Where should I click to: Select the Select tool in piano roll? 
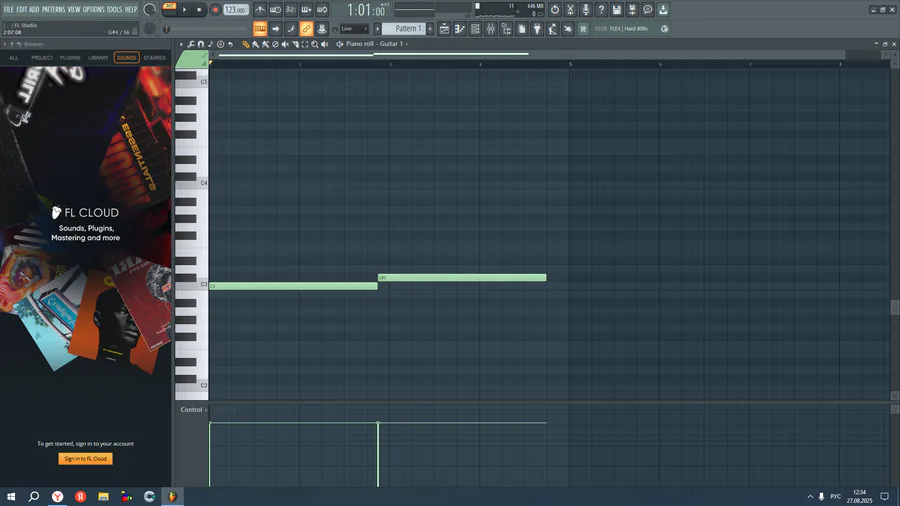[305, 44]
